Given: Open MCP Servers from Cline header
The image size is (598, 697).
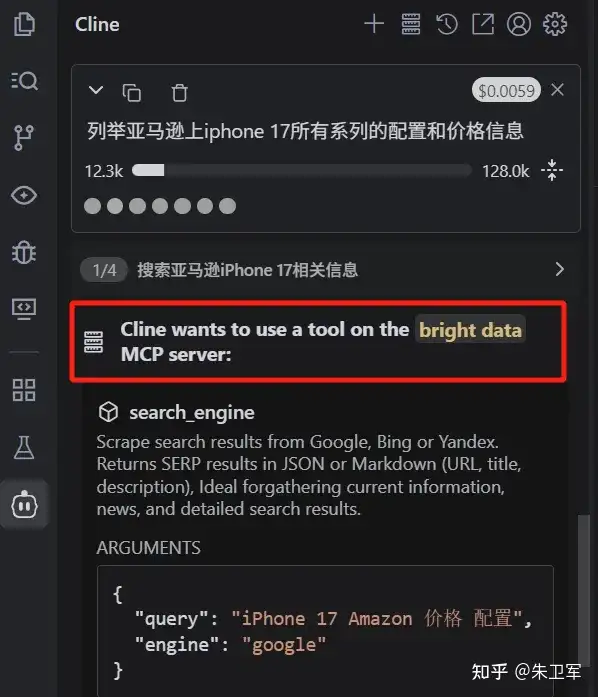Looking at the screenshot, I should 411,24.
